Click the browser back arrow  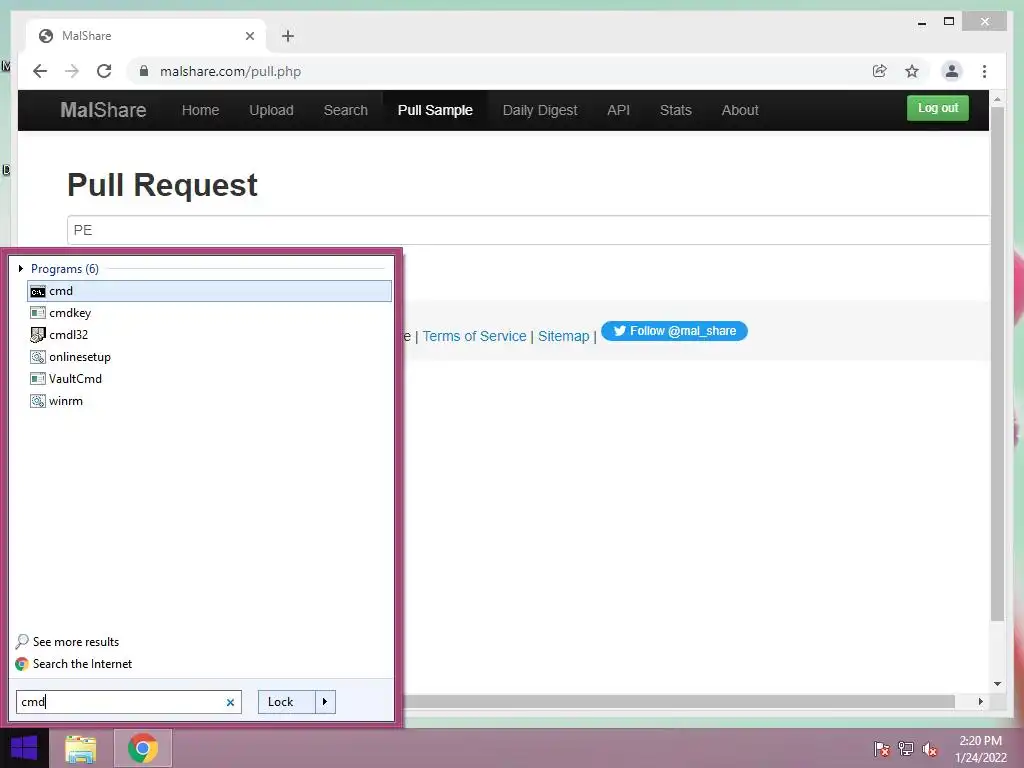point(40,71)
